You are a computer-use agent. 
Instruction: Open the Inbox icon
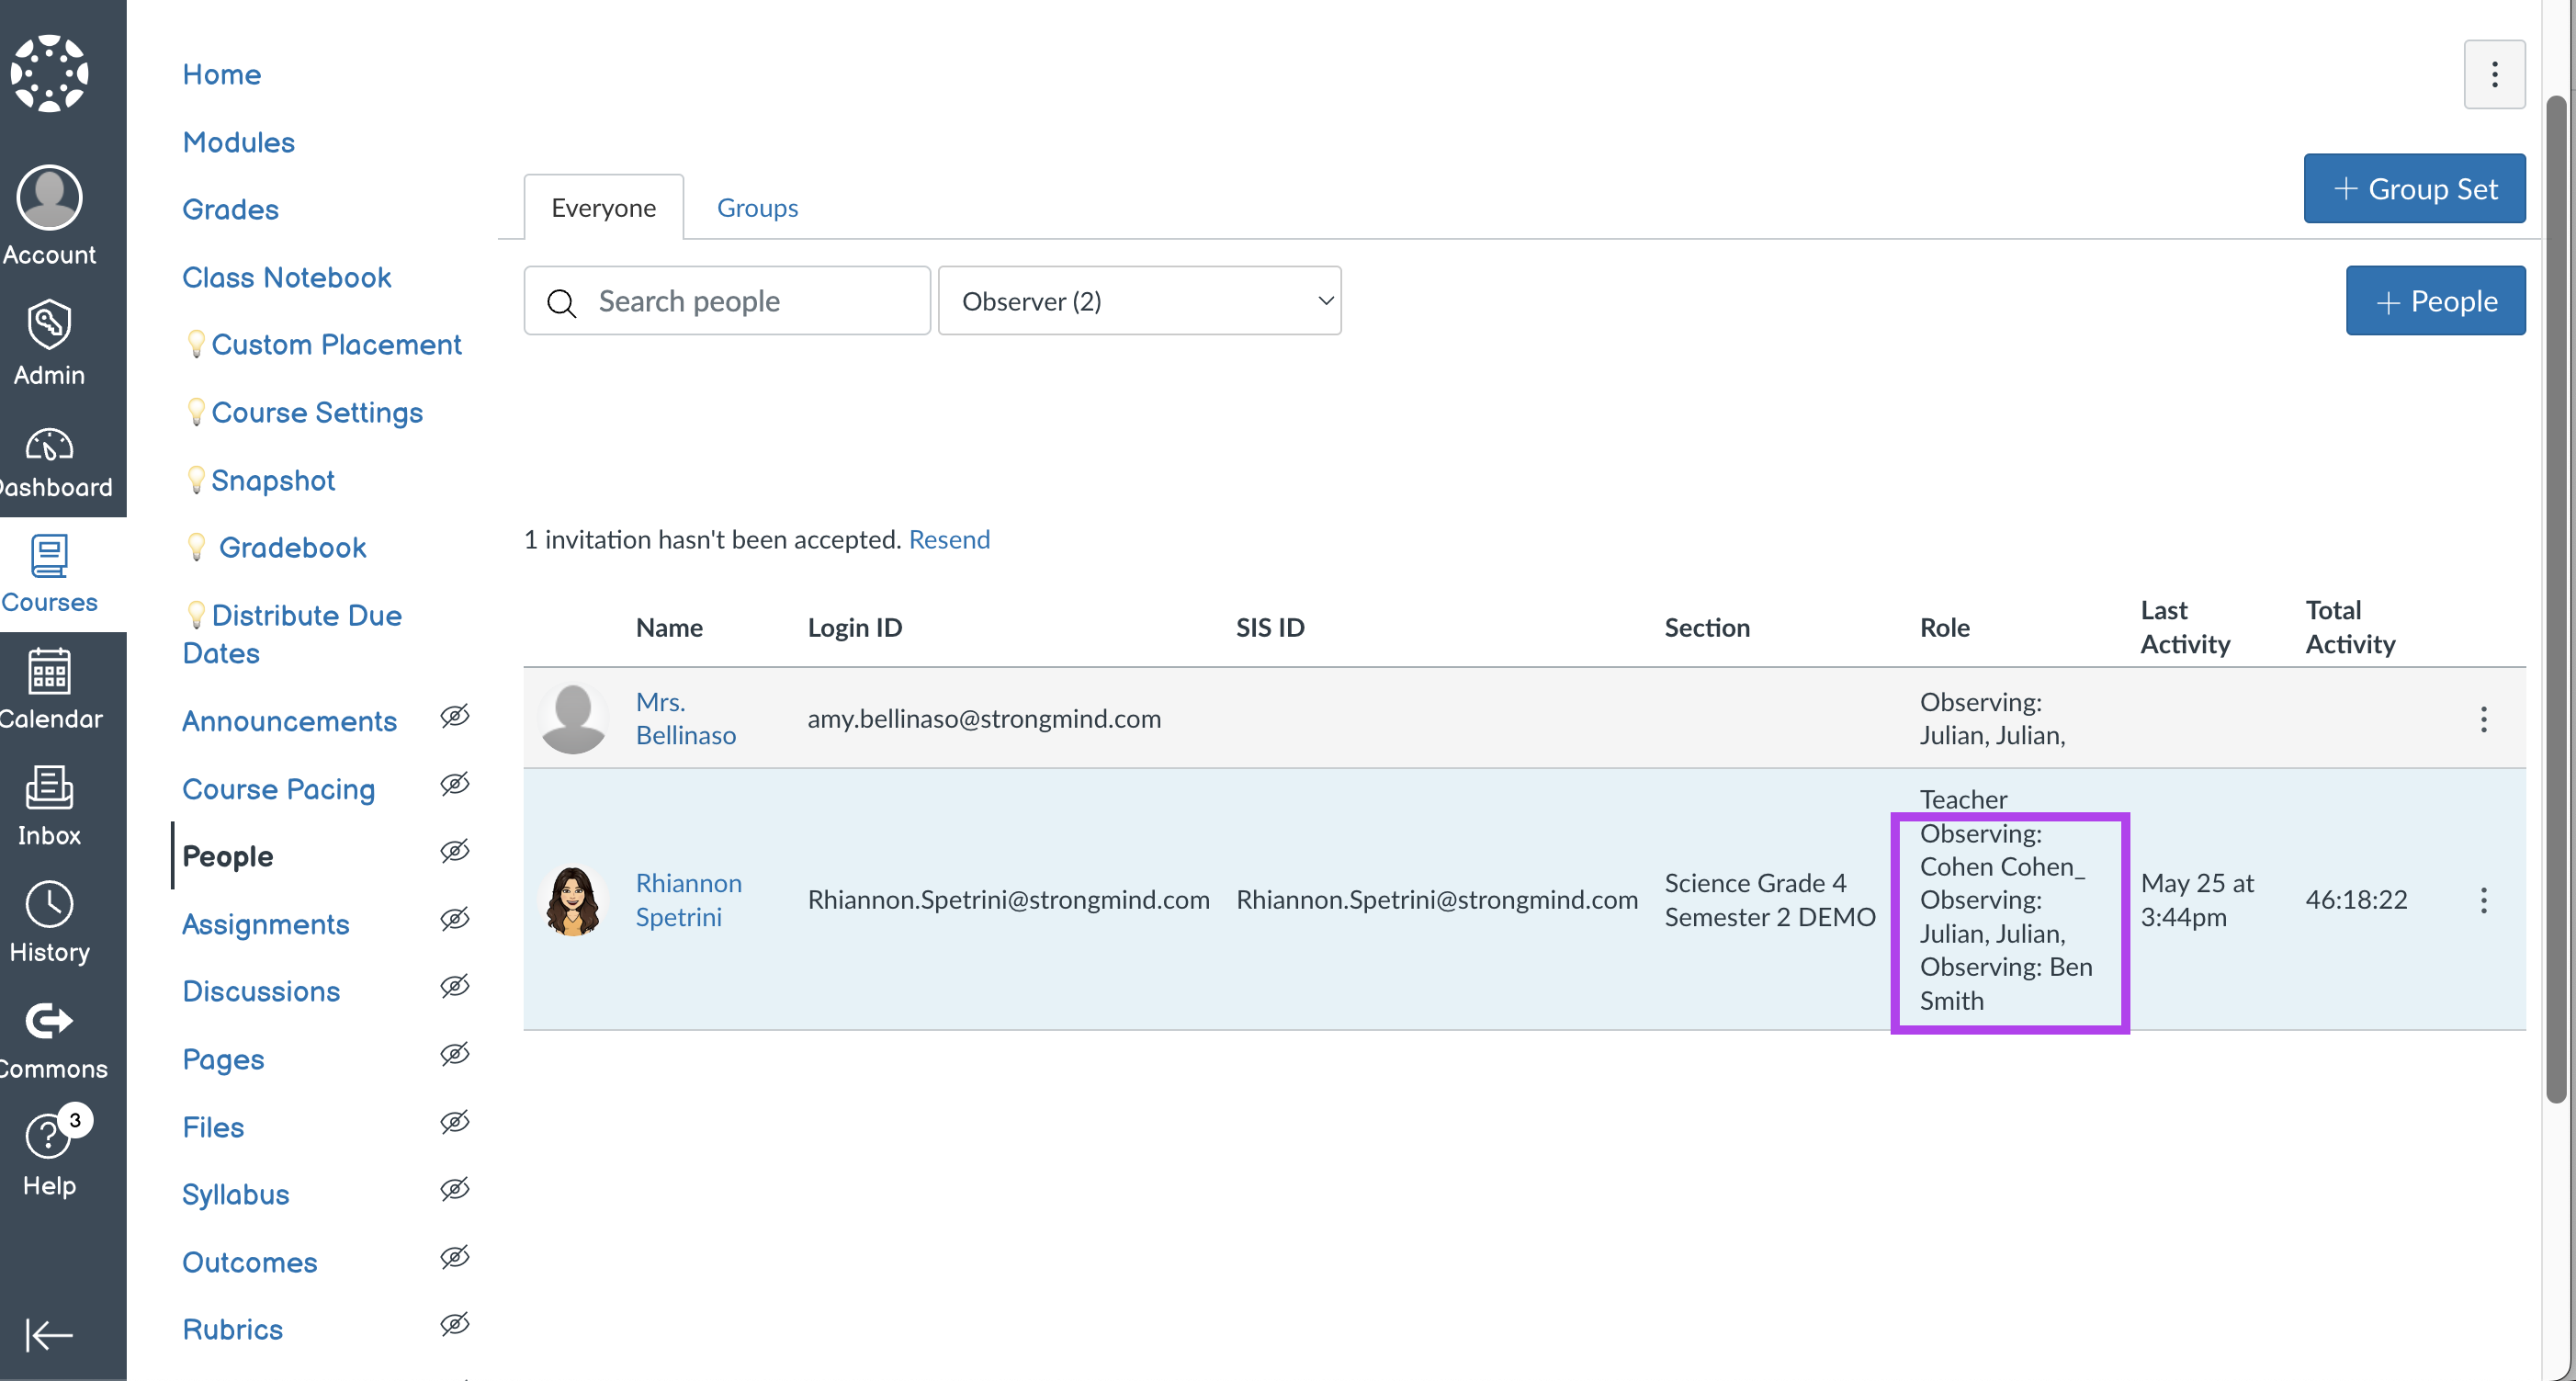coord(49,789)
